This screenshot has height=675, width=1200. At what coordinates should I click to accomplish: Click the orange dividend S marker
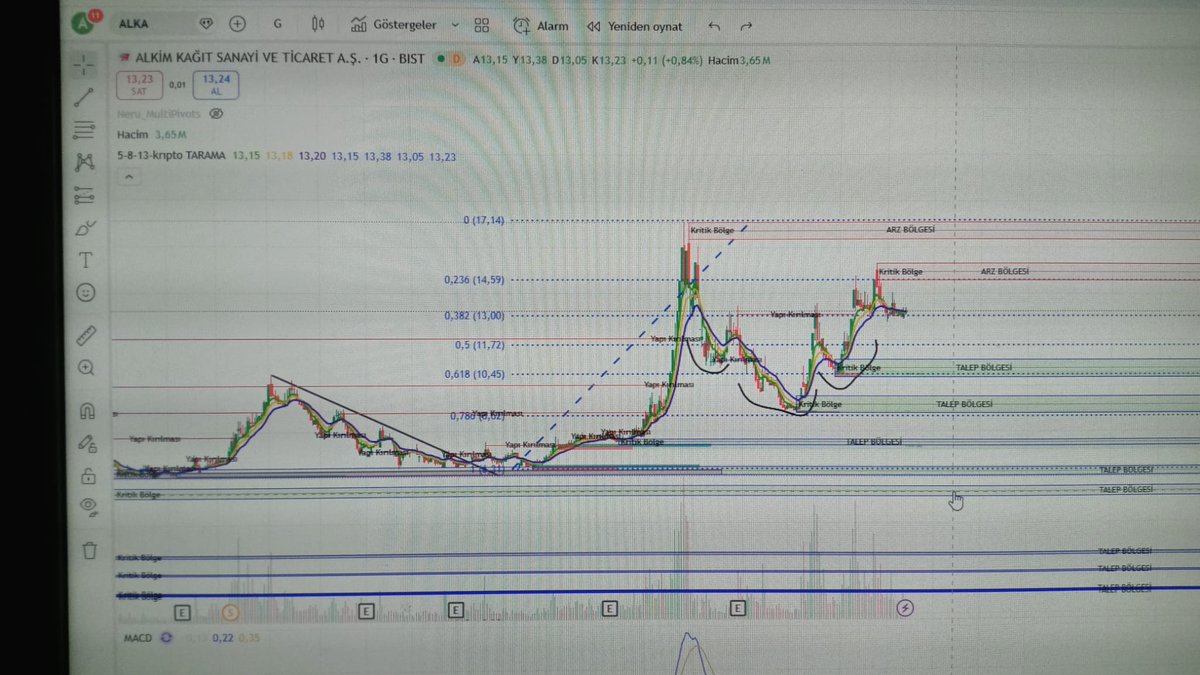point(232,611)
